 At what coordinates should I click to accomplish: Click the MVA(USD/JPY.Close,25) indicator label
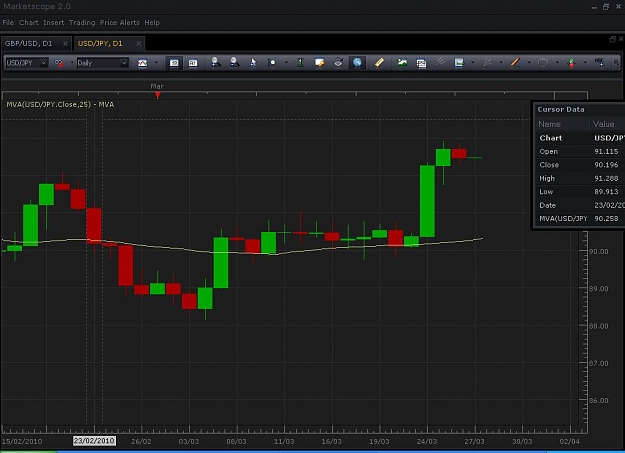click(x=60, y=104)
